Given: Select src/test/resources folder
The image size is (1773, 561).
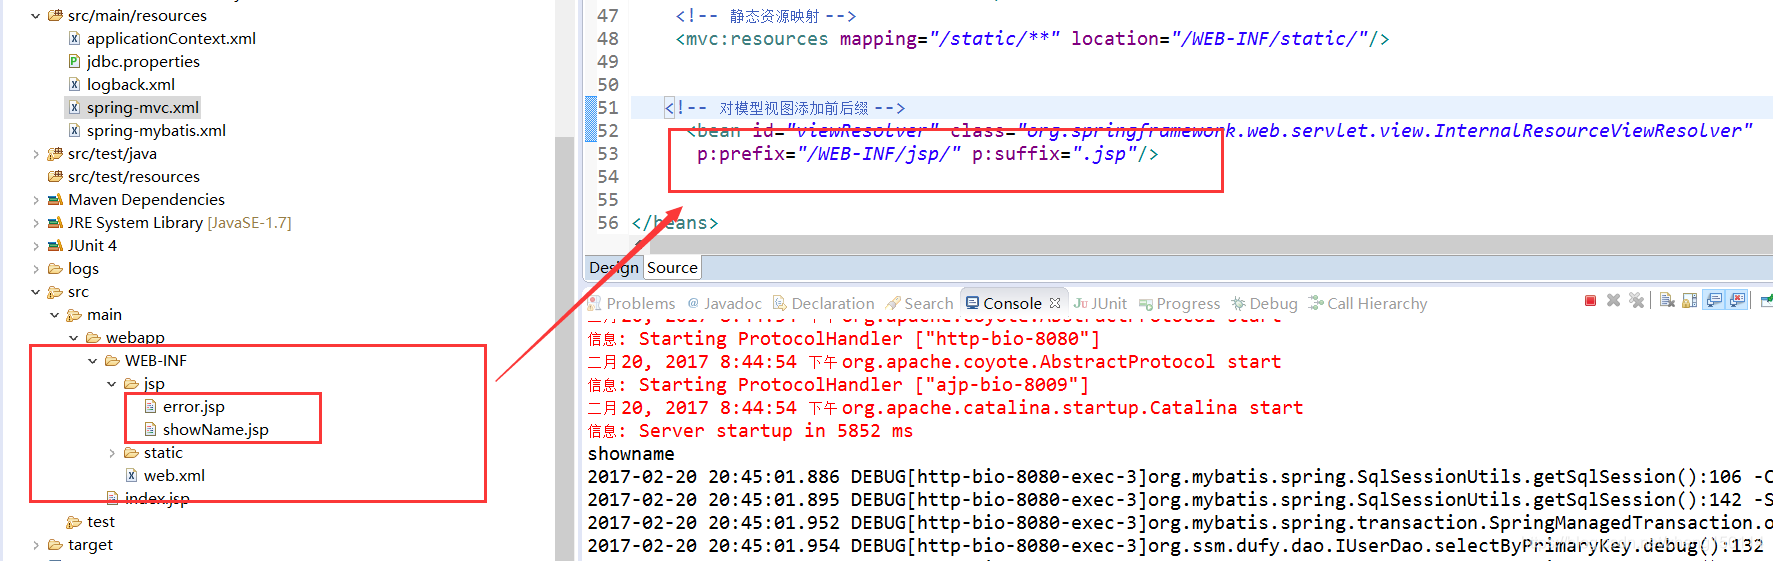Looking at the screenshot, I should [133, 177].
